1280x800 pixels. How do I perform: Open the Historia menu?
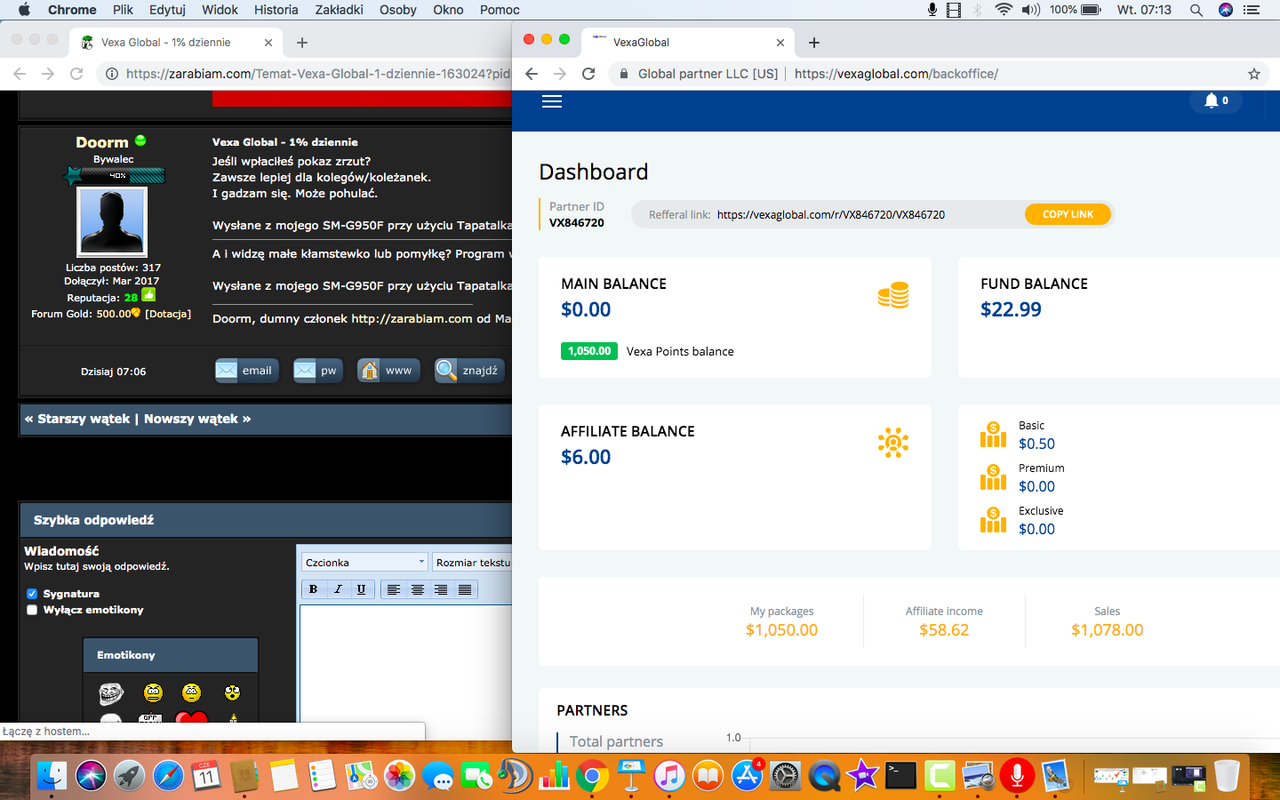[x=276, y=10]
